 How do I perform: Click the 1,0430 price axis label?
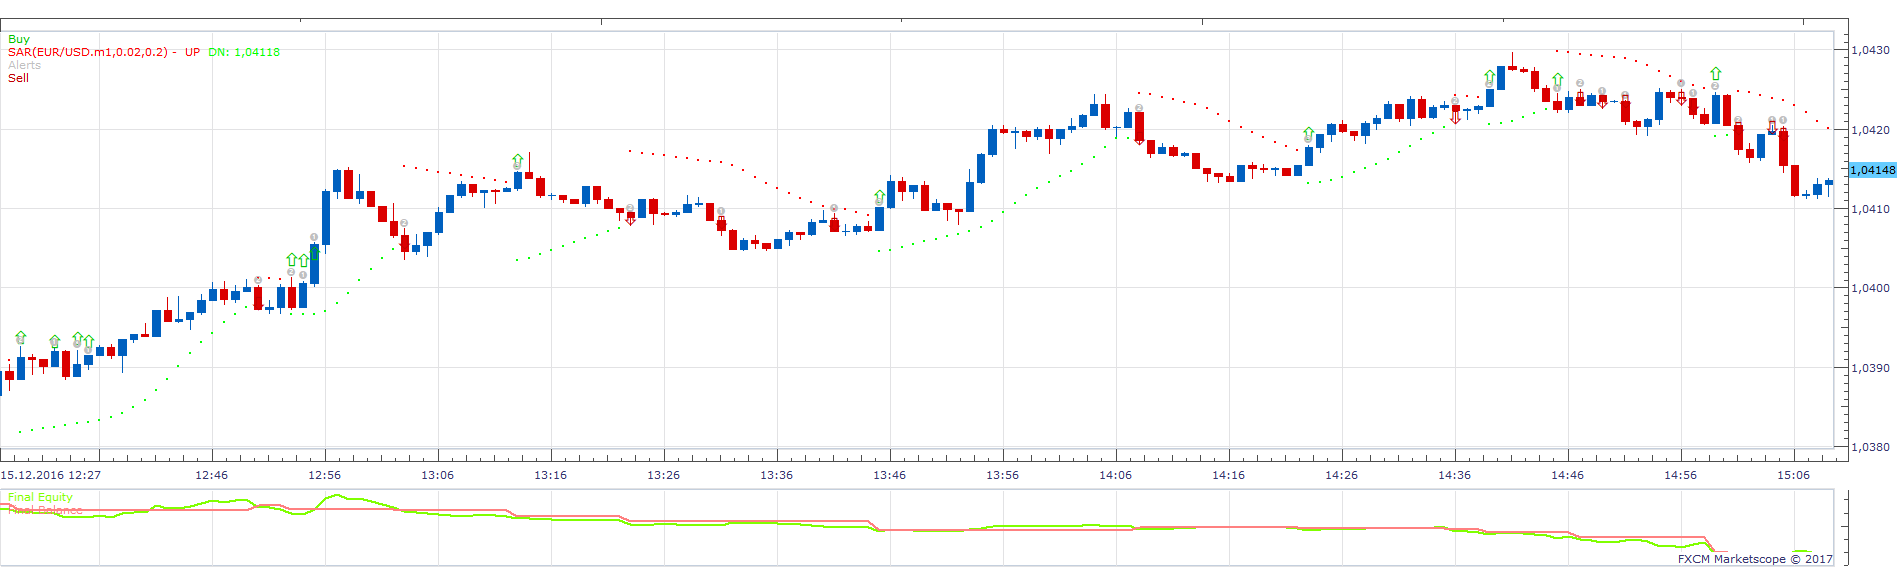[x=1870, y=50]
